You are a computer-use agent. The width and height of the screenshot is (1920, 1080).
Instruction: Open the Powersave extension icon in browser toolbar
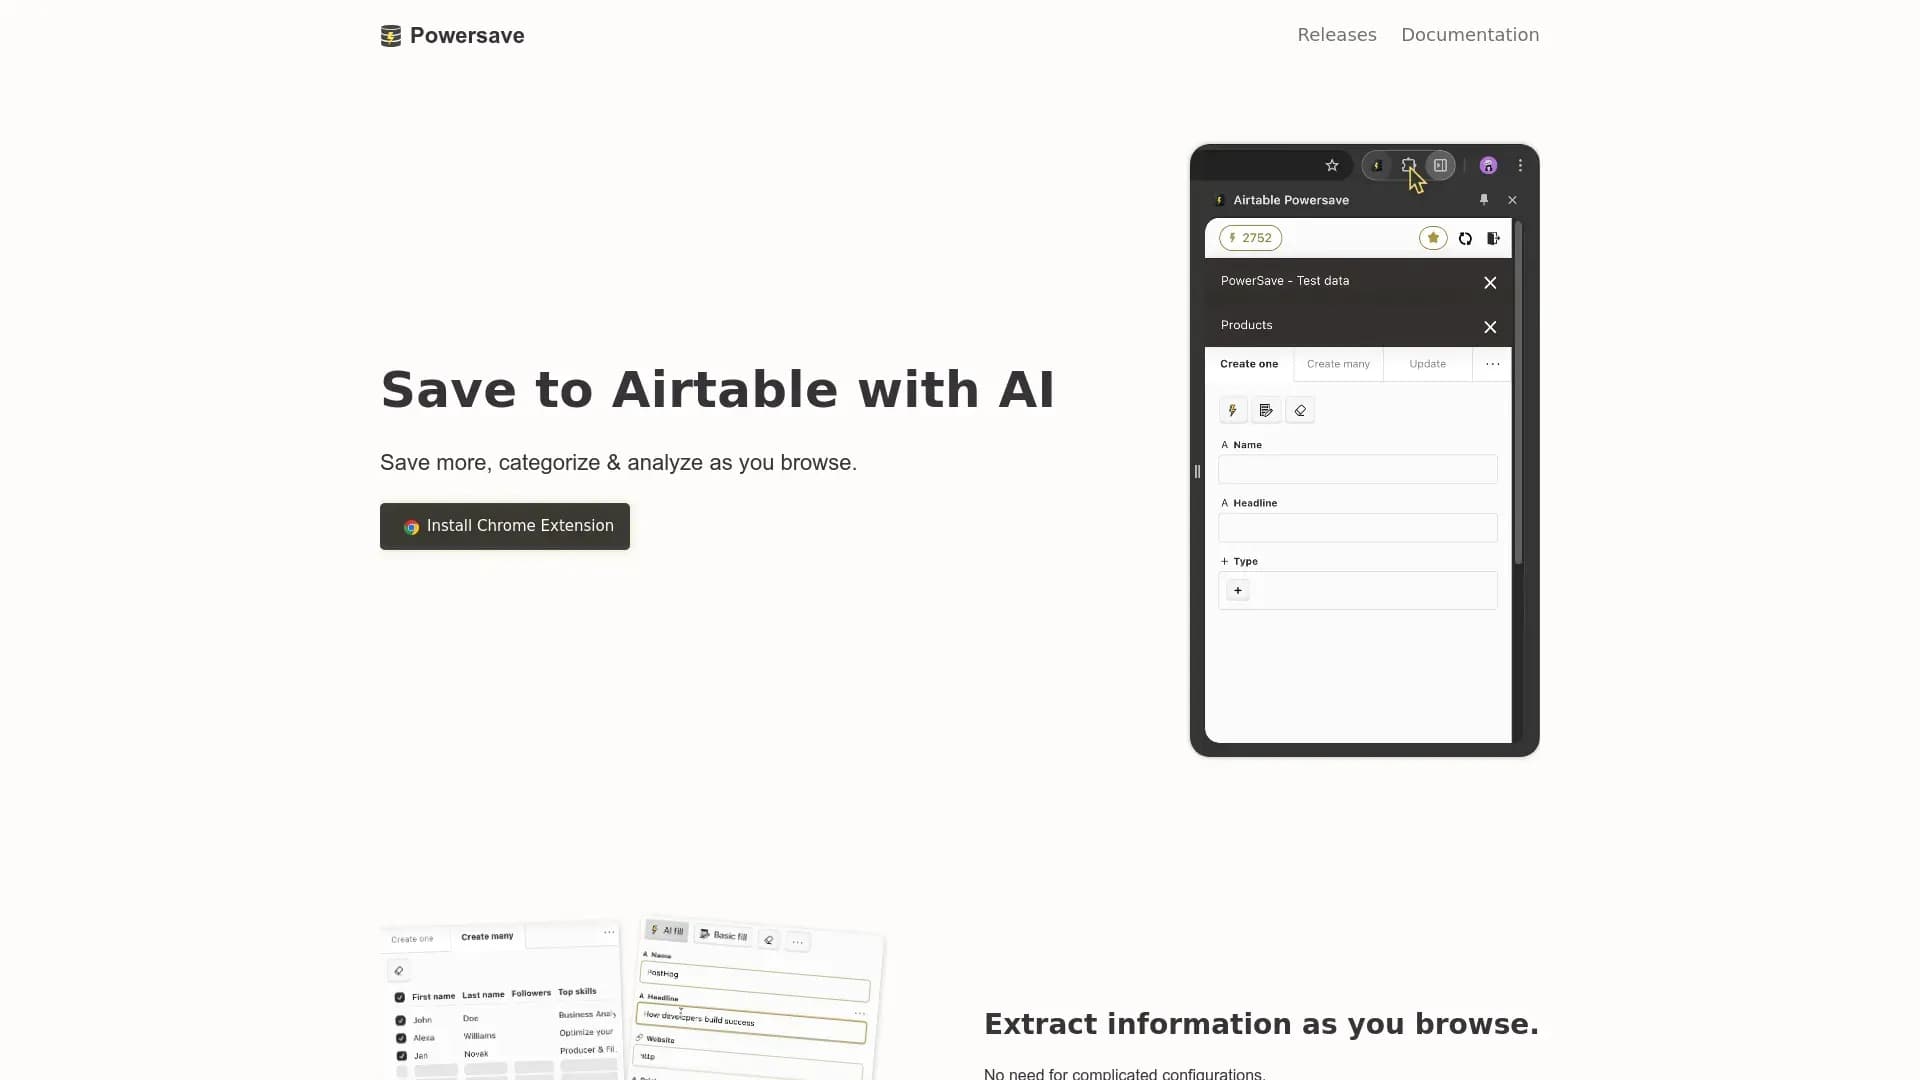(x=1377, y=166)
